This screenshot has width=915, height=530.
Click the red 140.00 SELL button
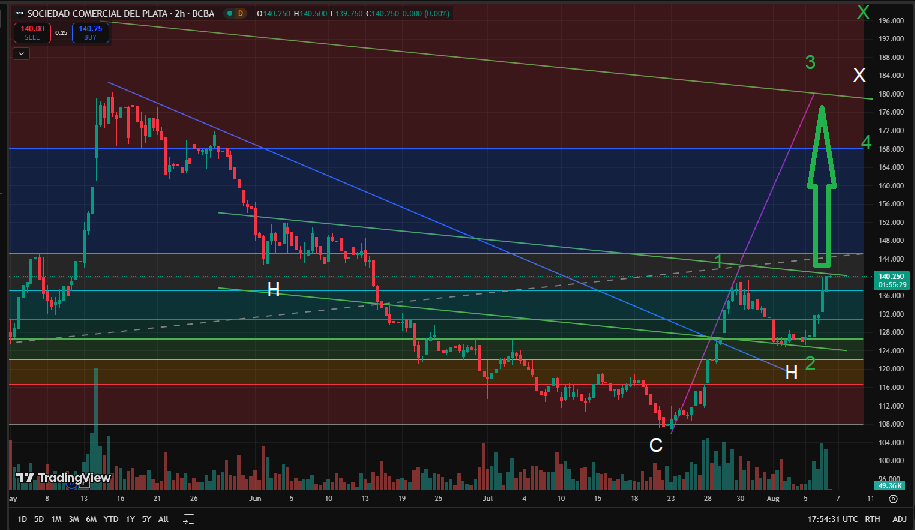point(32,33)
